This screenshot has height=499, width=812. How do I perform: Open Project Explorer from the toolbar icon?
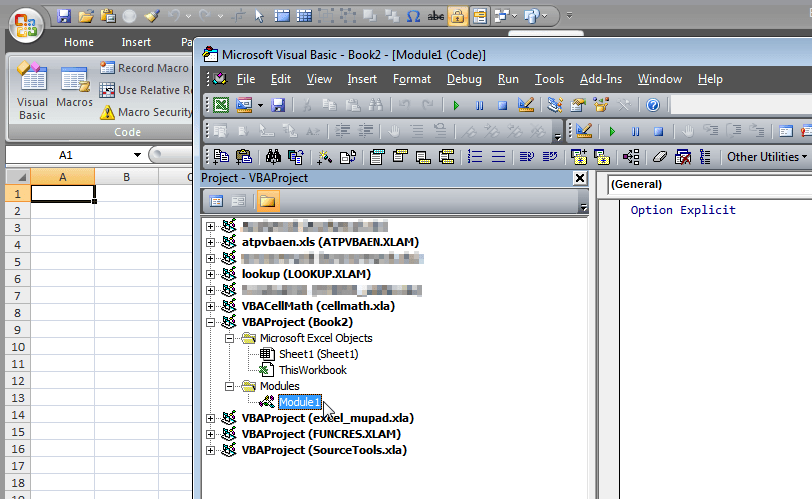555,105
